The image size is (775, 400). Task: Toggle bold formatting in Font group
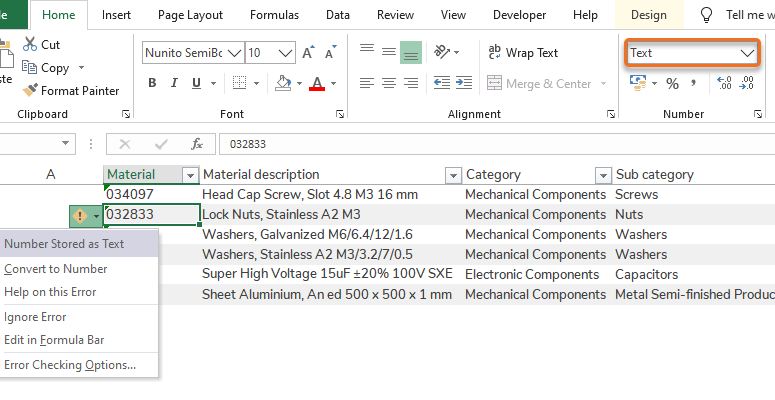153,83
